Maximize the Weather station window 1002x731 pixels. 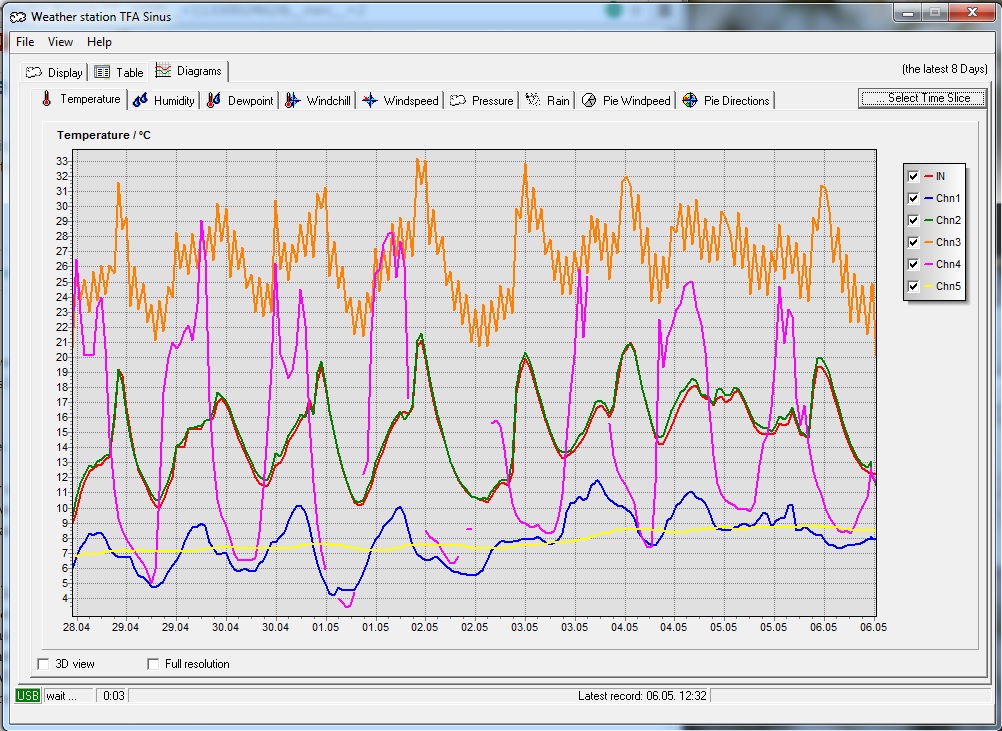[934, 13]
